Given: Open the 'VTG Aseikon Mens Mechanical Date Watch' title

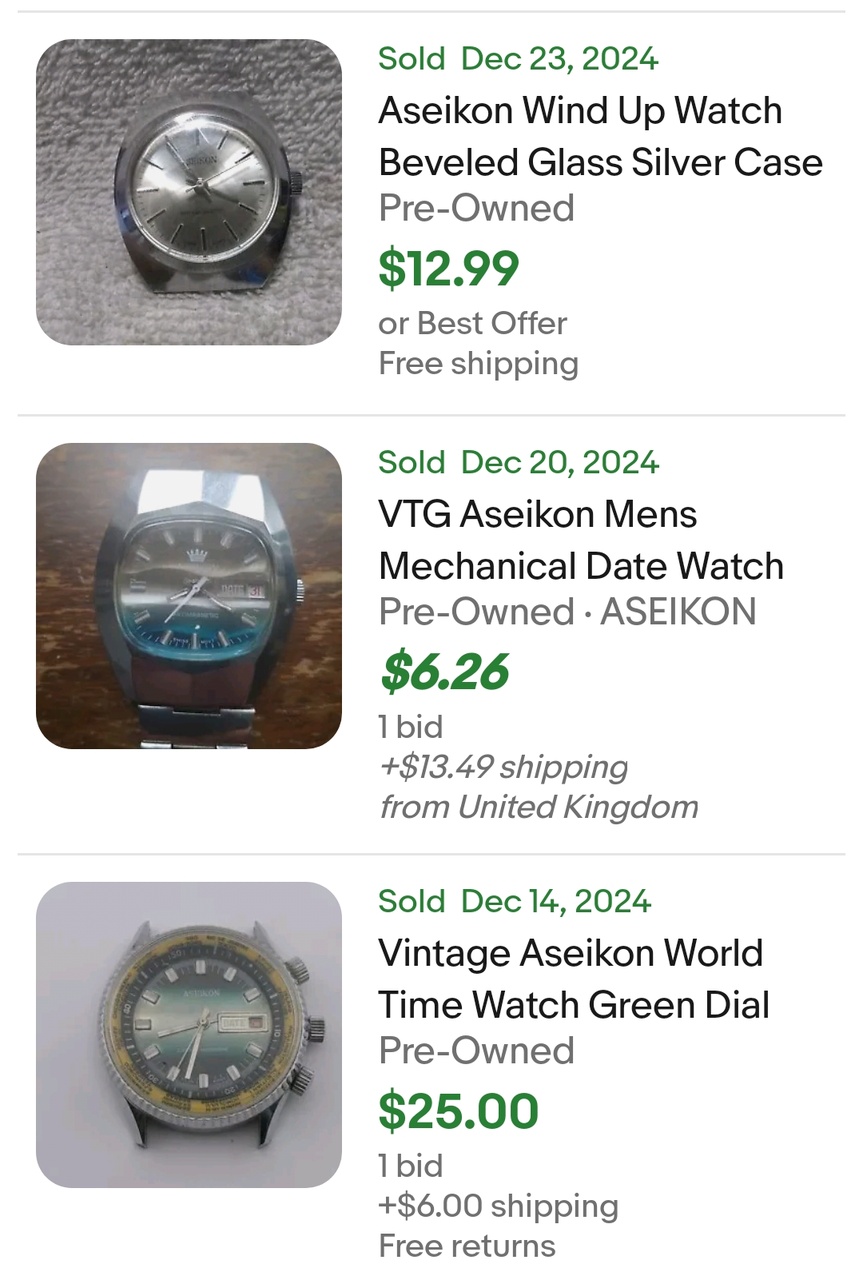Looking at the screenshot, I should [x=580, y=540].
